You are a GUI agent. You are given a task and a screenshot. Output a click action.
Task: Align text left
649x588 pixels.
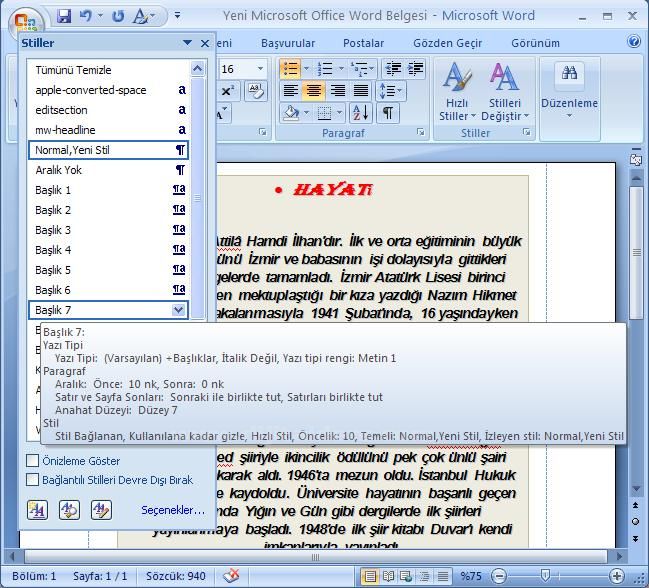coord(291,90)
